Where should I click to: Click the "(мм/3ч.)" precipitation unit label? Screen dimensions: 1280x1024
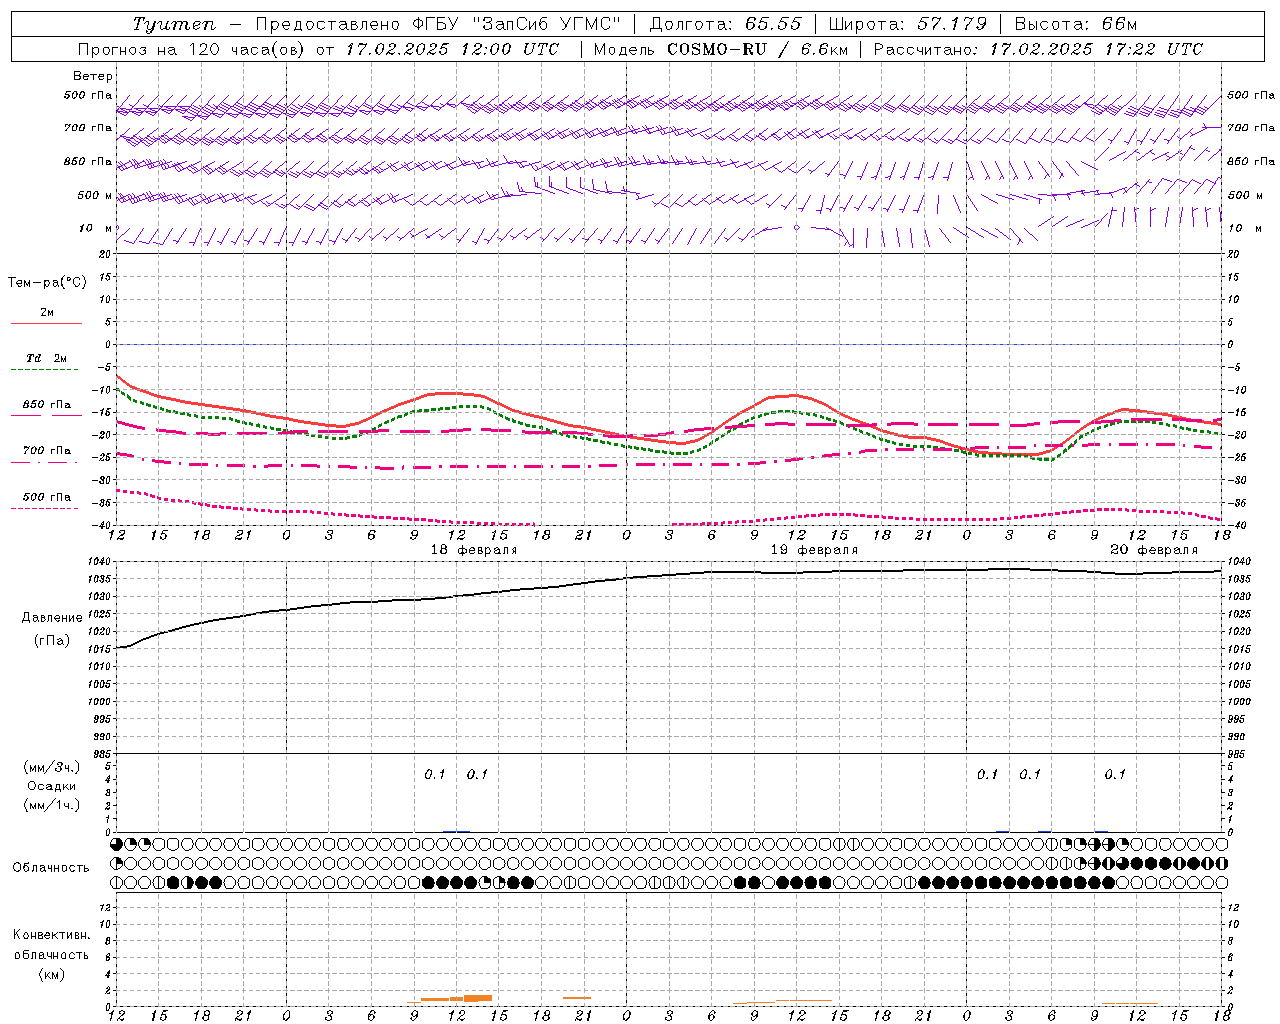(51, 767)
